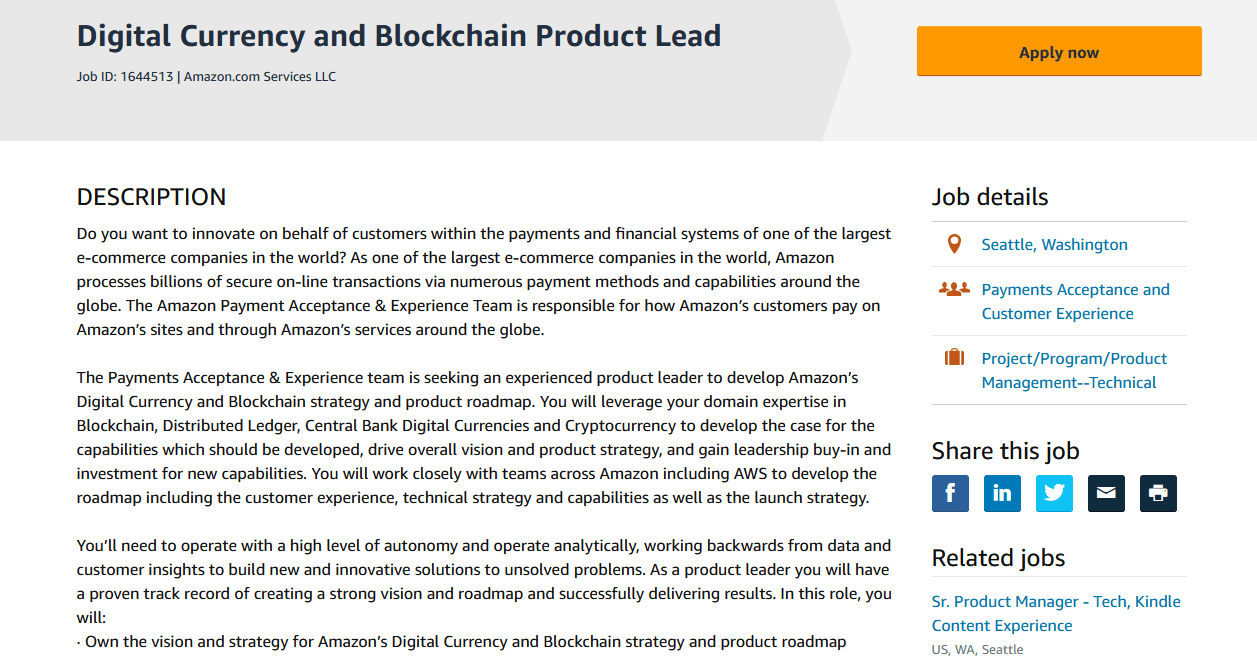Open Project/Program/Product Management--Technical category link
Image resolution: width=1257 pixels, height=658 pixels.
tap(1074, 371)
